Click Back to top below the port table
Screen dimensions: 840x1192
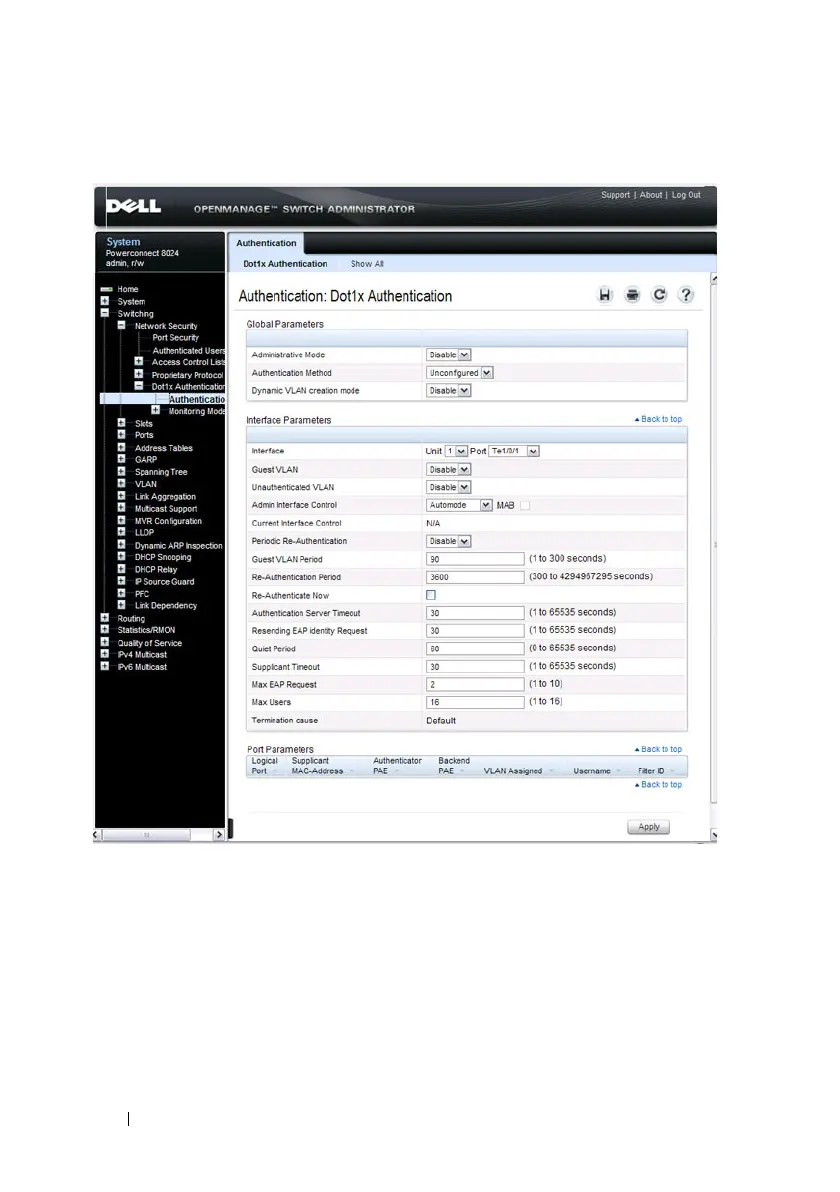tap(658, 785)
